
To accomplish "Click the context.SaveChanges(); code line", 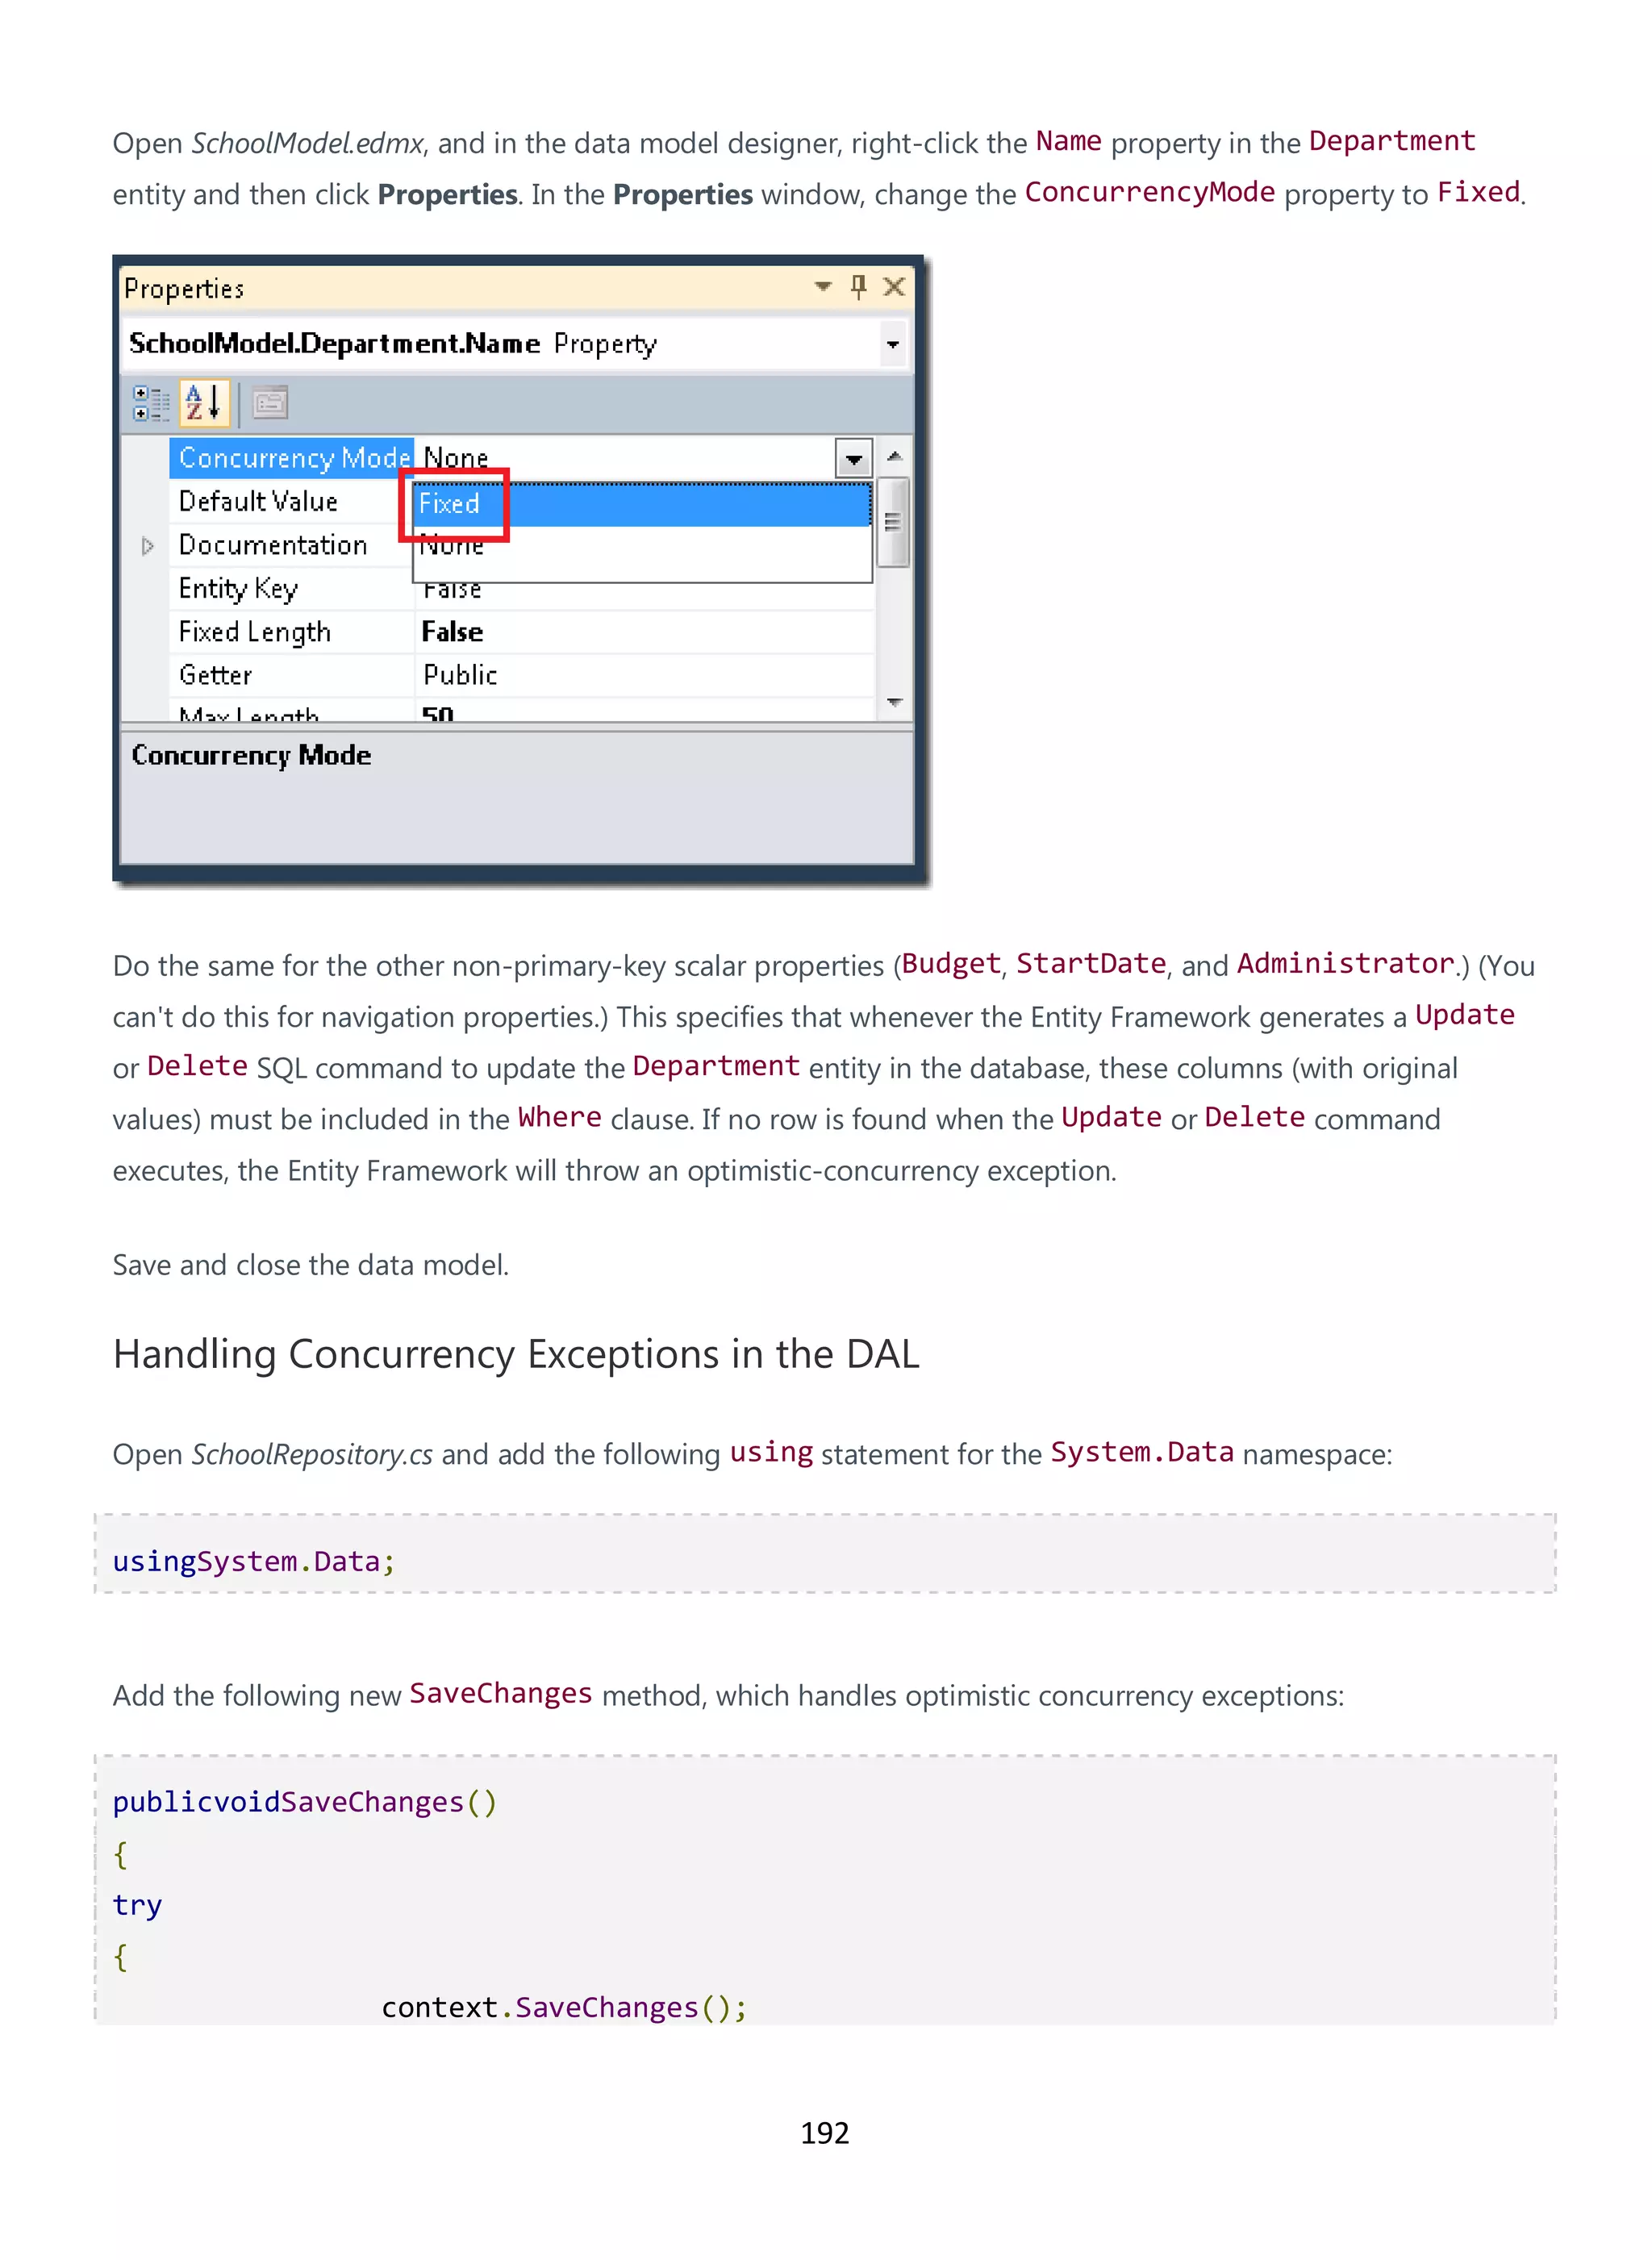I will coord(564,2007).
